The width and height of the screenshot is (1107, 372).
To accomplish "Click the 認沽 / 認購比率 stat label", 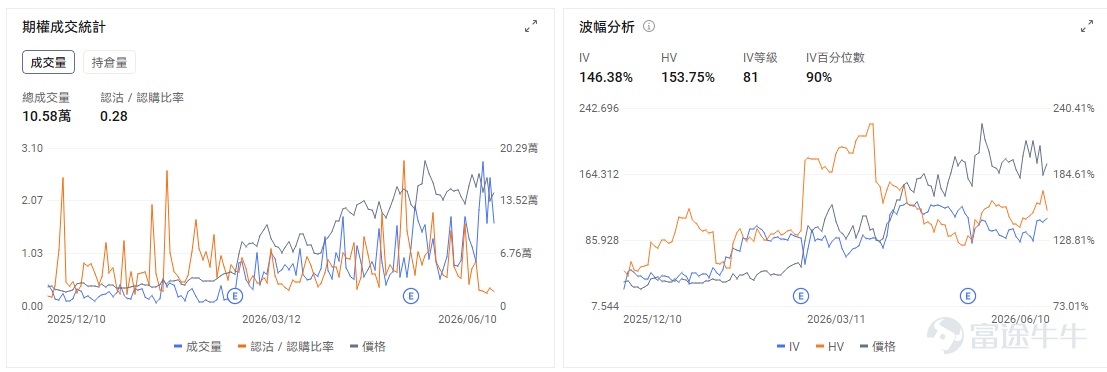I will [142, 97].
